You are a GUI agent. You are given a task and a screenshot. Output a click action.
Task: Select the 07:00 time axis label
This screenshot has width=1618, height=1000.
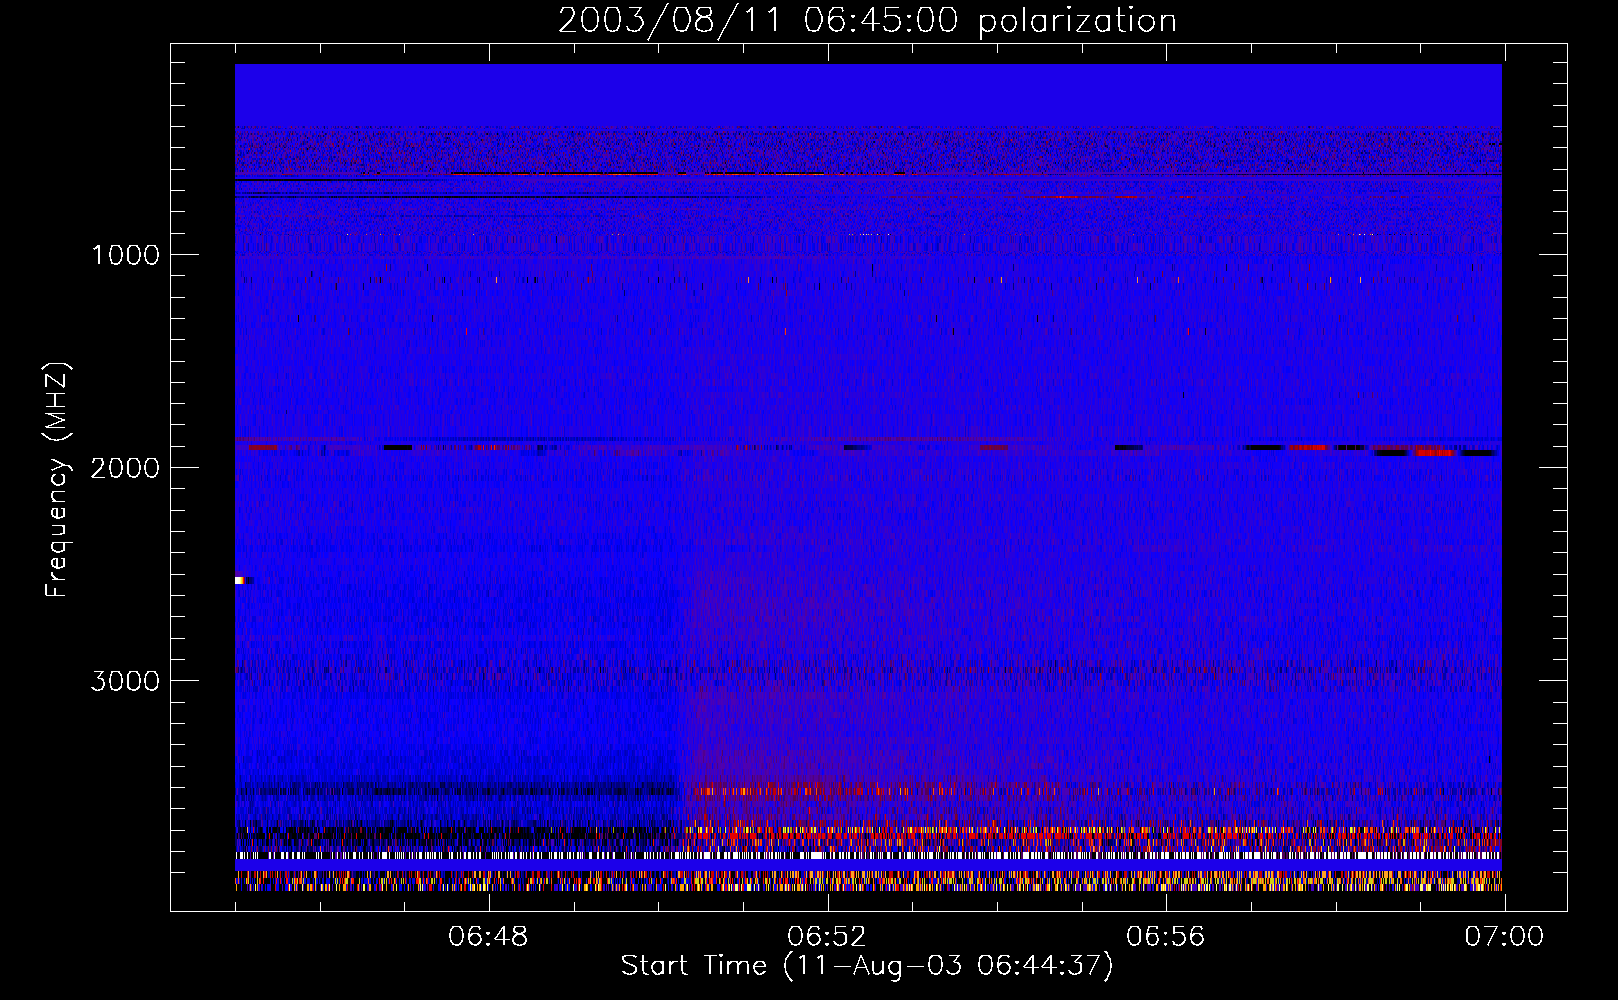(x=1504, y=937)
